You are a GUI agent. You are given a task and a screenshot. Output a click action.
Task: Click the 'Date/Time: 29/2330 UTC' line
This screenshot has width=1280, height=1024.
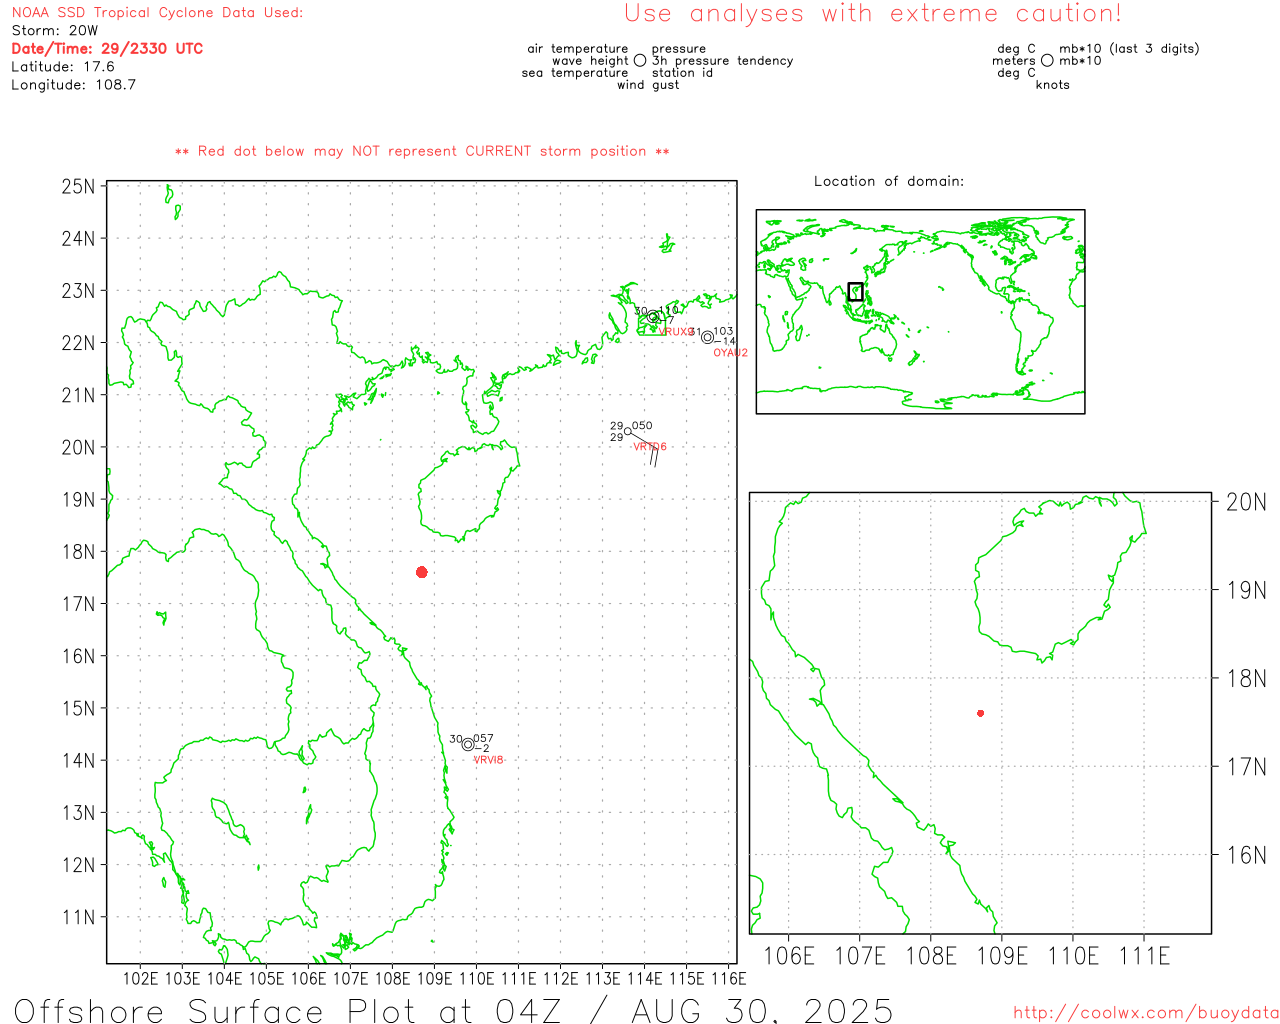tap(107, 49)
